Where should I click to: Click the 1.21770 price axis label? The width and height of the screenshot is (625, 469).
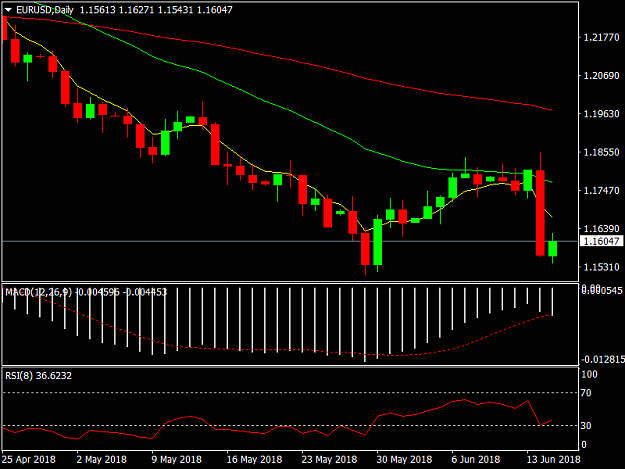601,37
